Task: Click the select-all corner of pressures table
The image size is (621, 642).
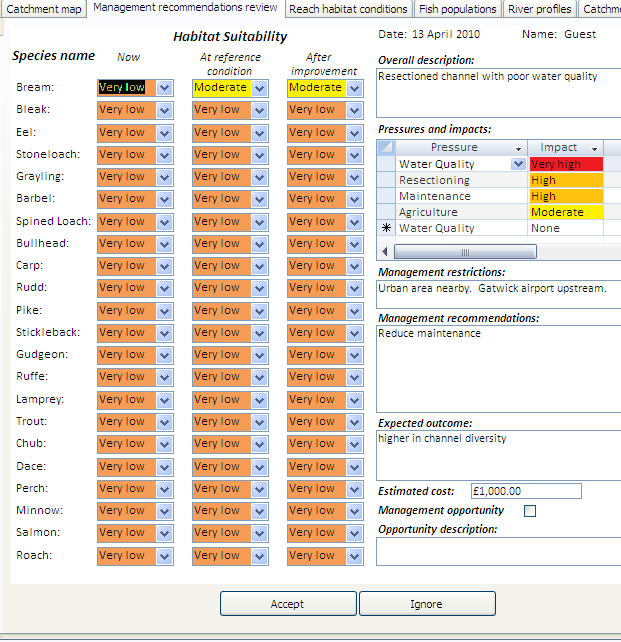Action: click(x=386, y=147)
